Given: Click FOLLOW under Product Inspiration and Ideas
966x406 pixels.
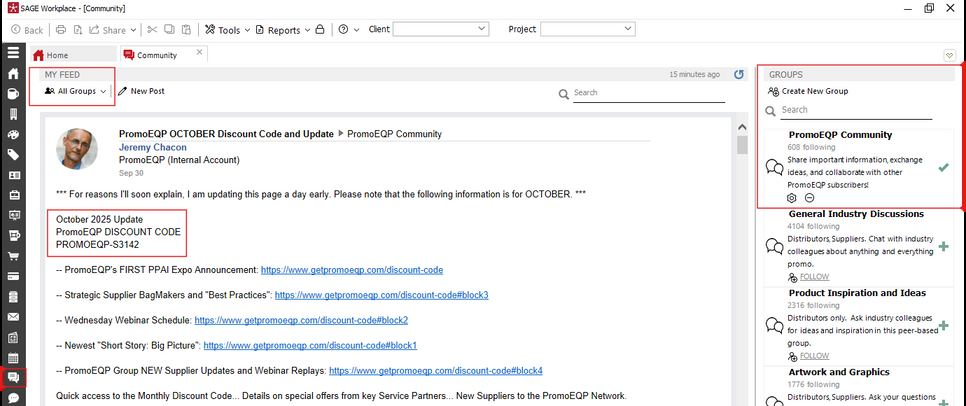Looking at the screenshot, I should point(814,356).
